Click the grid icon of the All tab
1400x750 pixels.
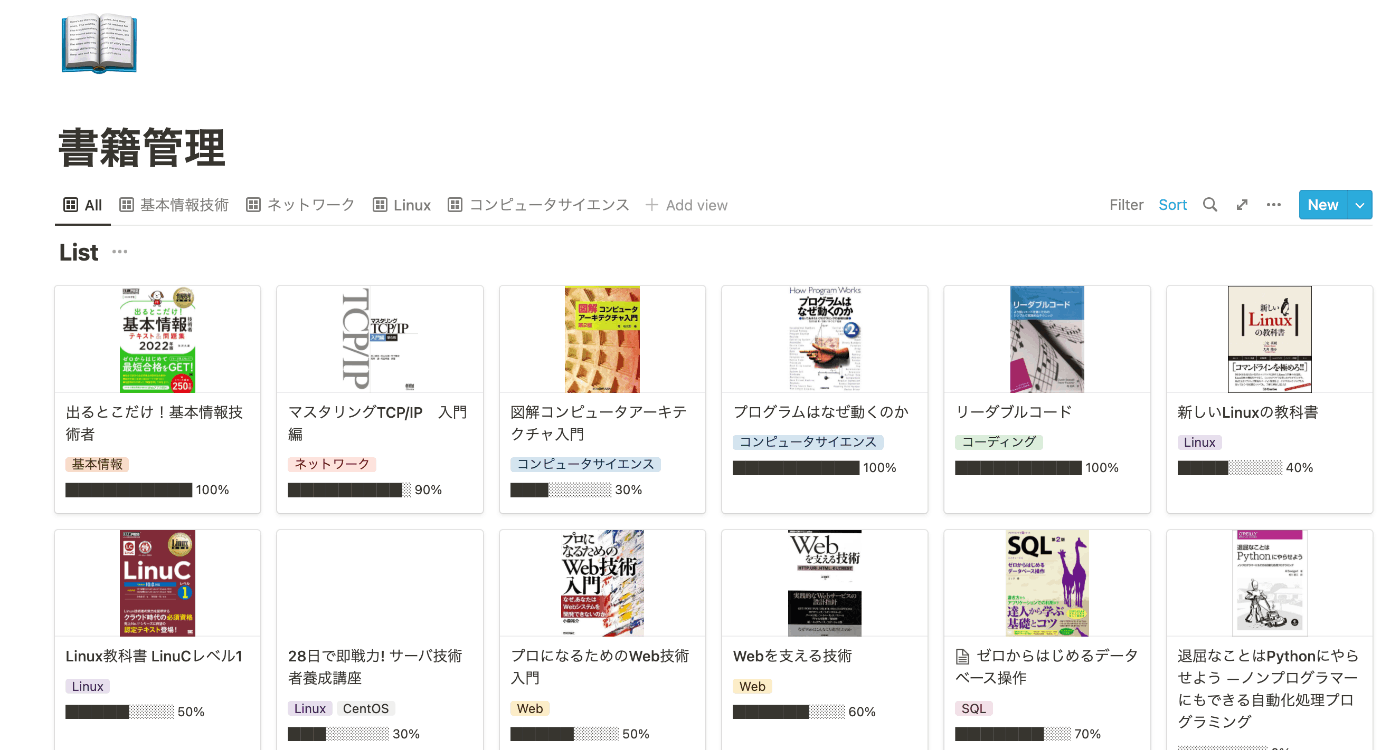[70, 205]
